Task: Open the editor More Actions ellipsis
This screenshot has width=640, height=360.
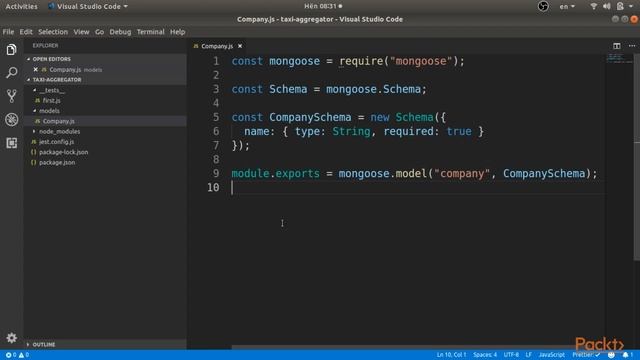Action: point(631,46)
